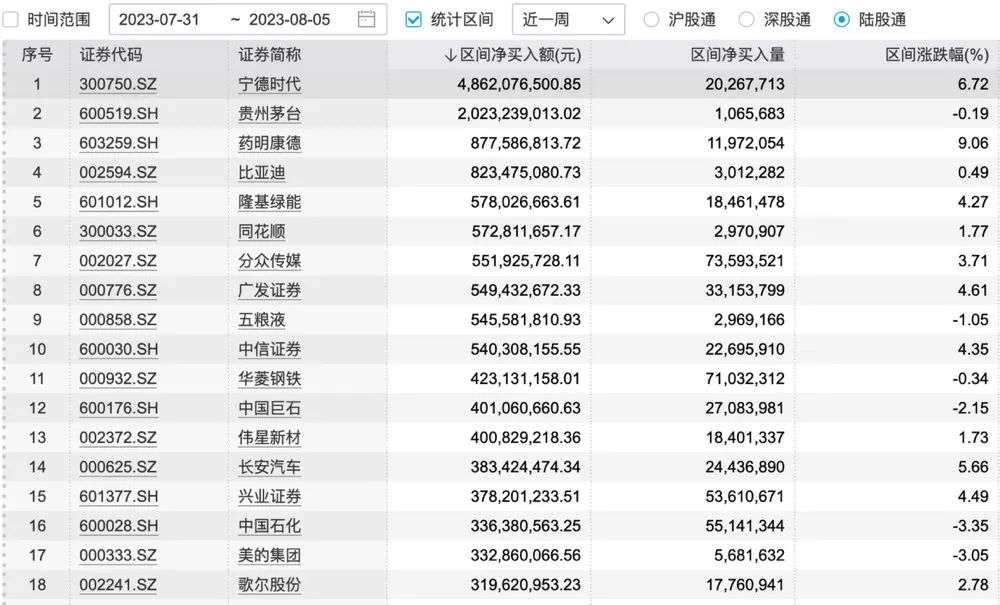The image size is (1000, 605).
Task: Open stock code 300033.SZ link
Action: point(118,231)
